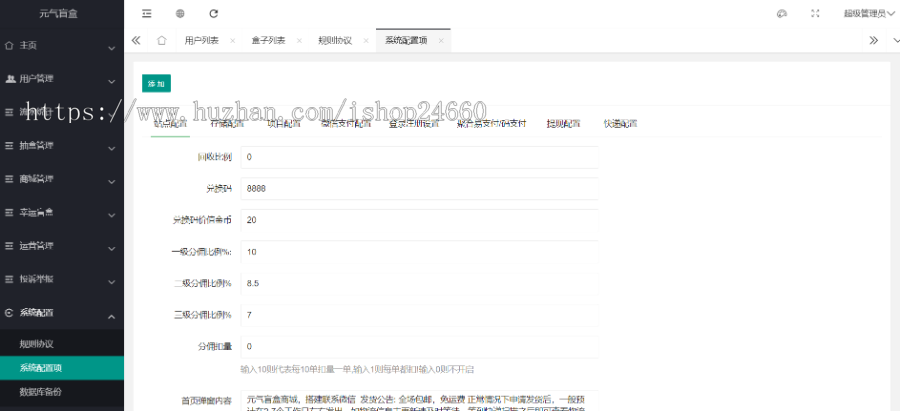Click the 兑换码价值金币 input showing 20
The width and height of the screenshot is (900, 411).
click(x=419, y=220)
